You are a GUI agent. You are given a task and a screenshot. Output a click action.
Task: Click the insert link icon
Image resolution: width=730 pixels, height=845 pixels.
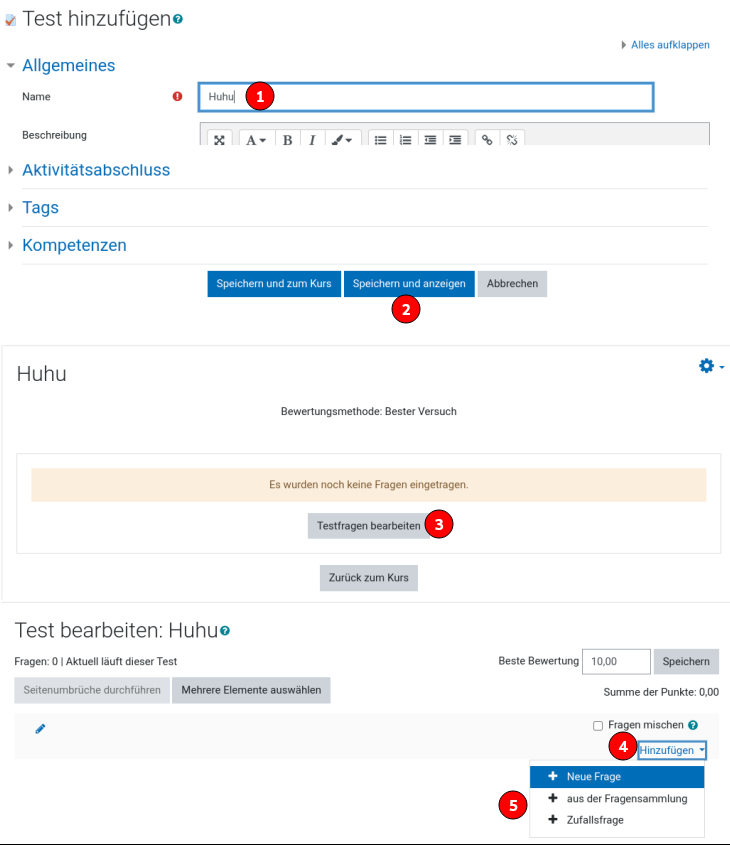coord(487,140)
